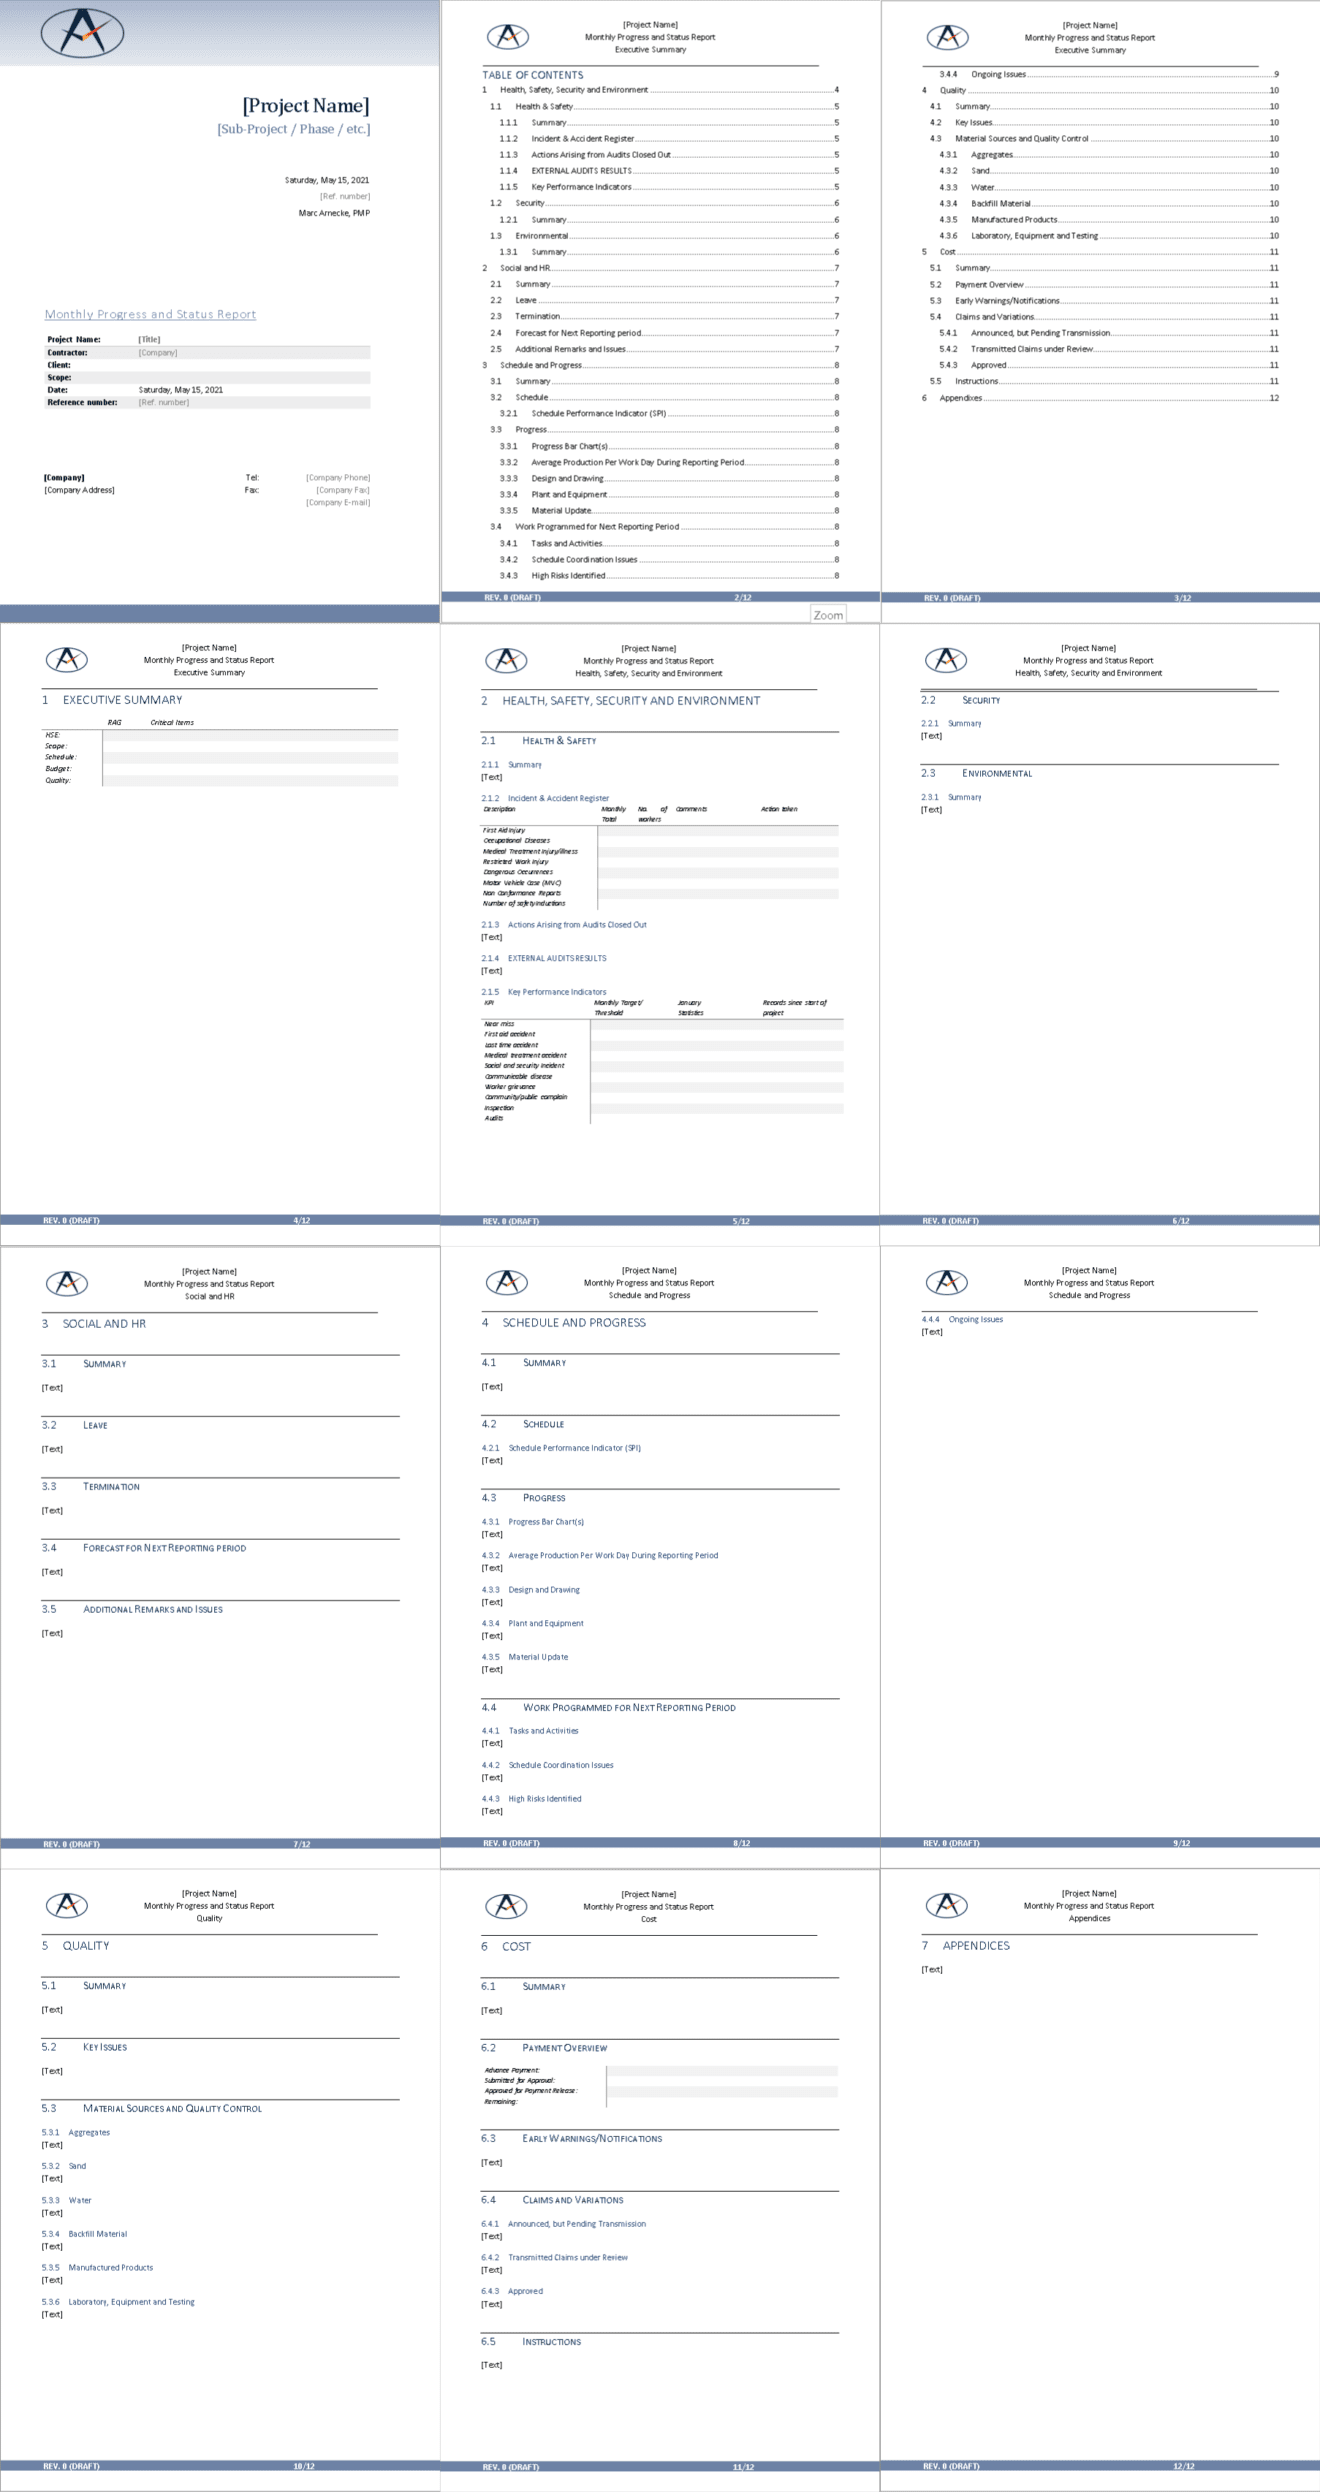
Task: Click the logo on the Appendices page 12/12
Action: [946, 1905]
